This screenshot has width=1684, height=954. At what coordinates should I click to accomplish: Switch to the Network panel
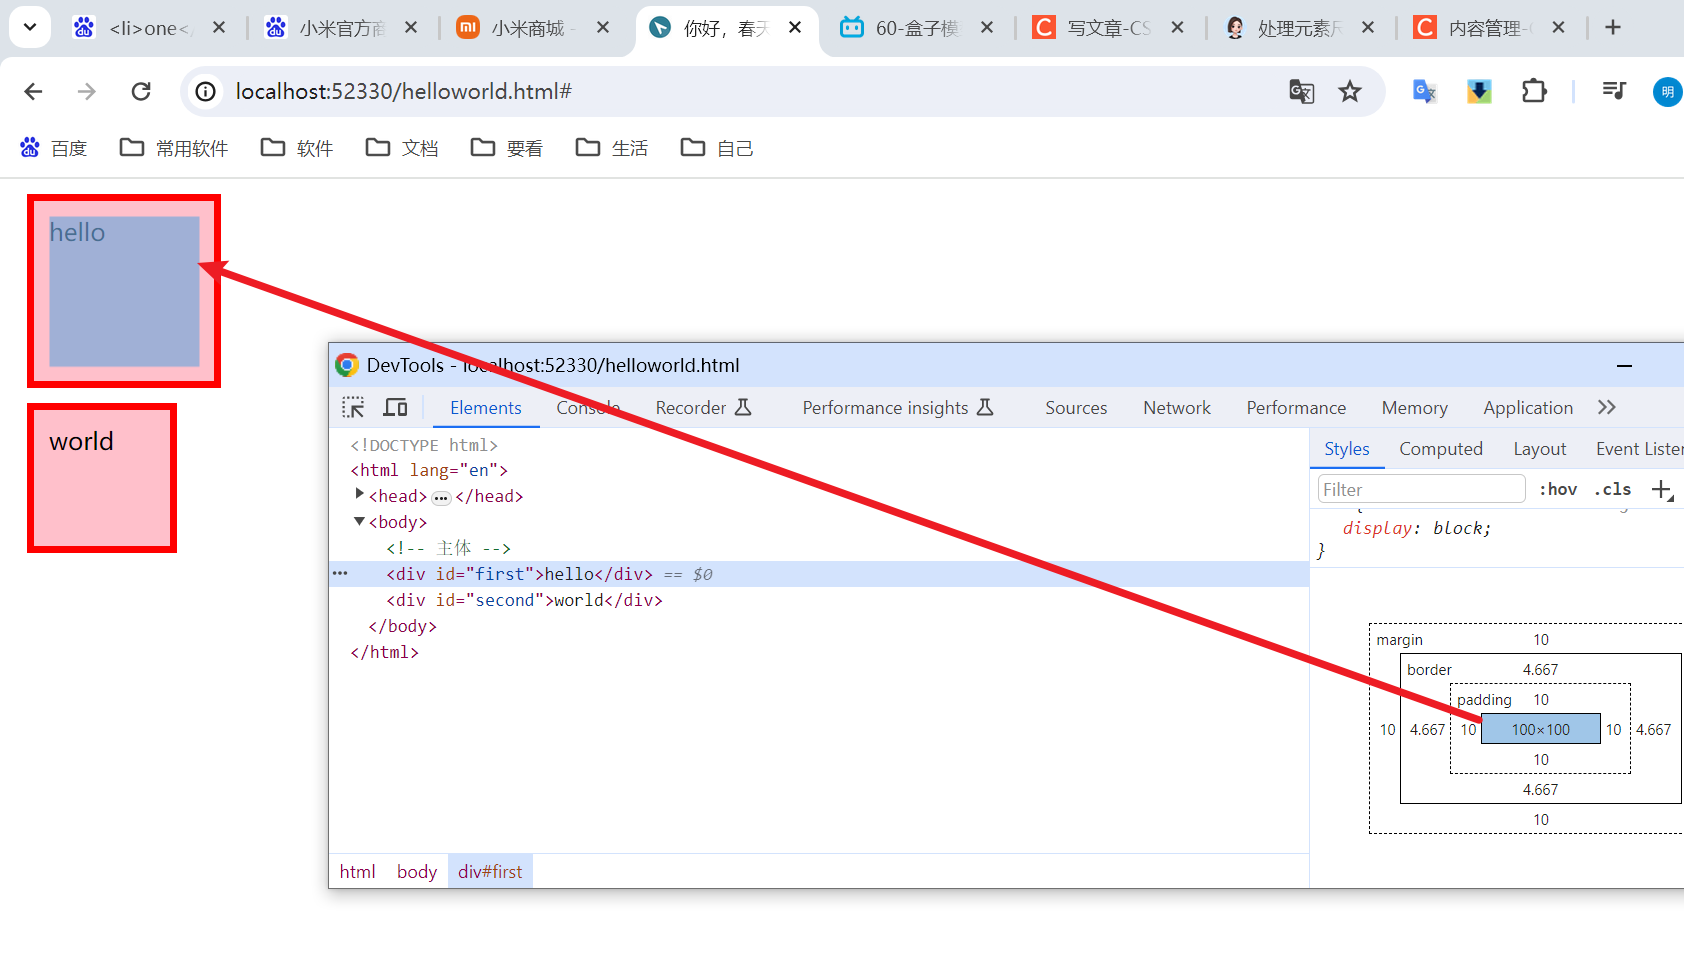1177,408
